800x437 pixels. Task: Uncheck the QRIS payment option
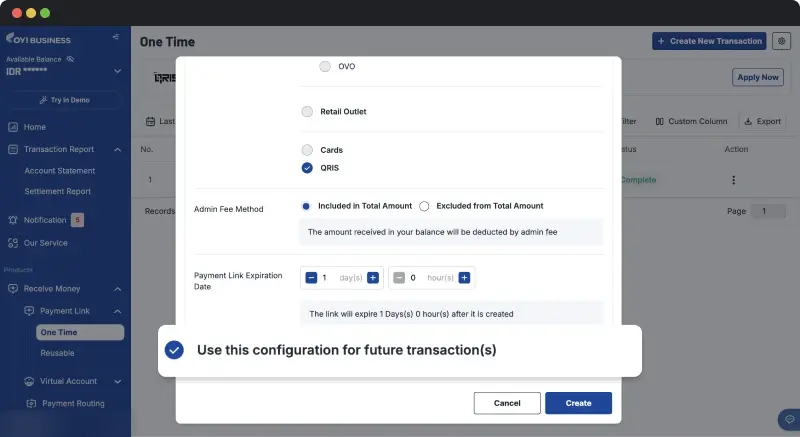(307, 168)
